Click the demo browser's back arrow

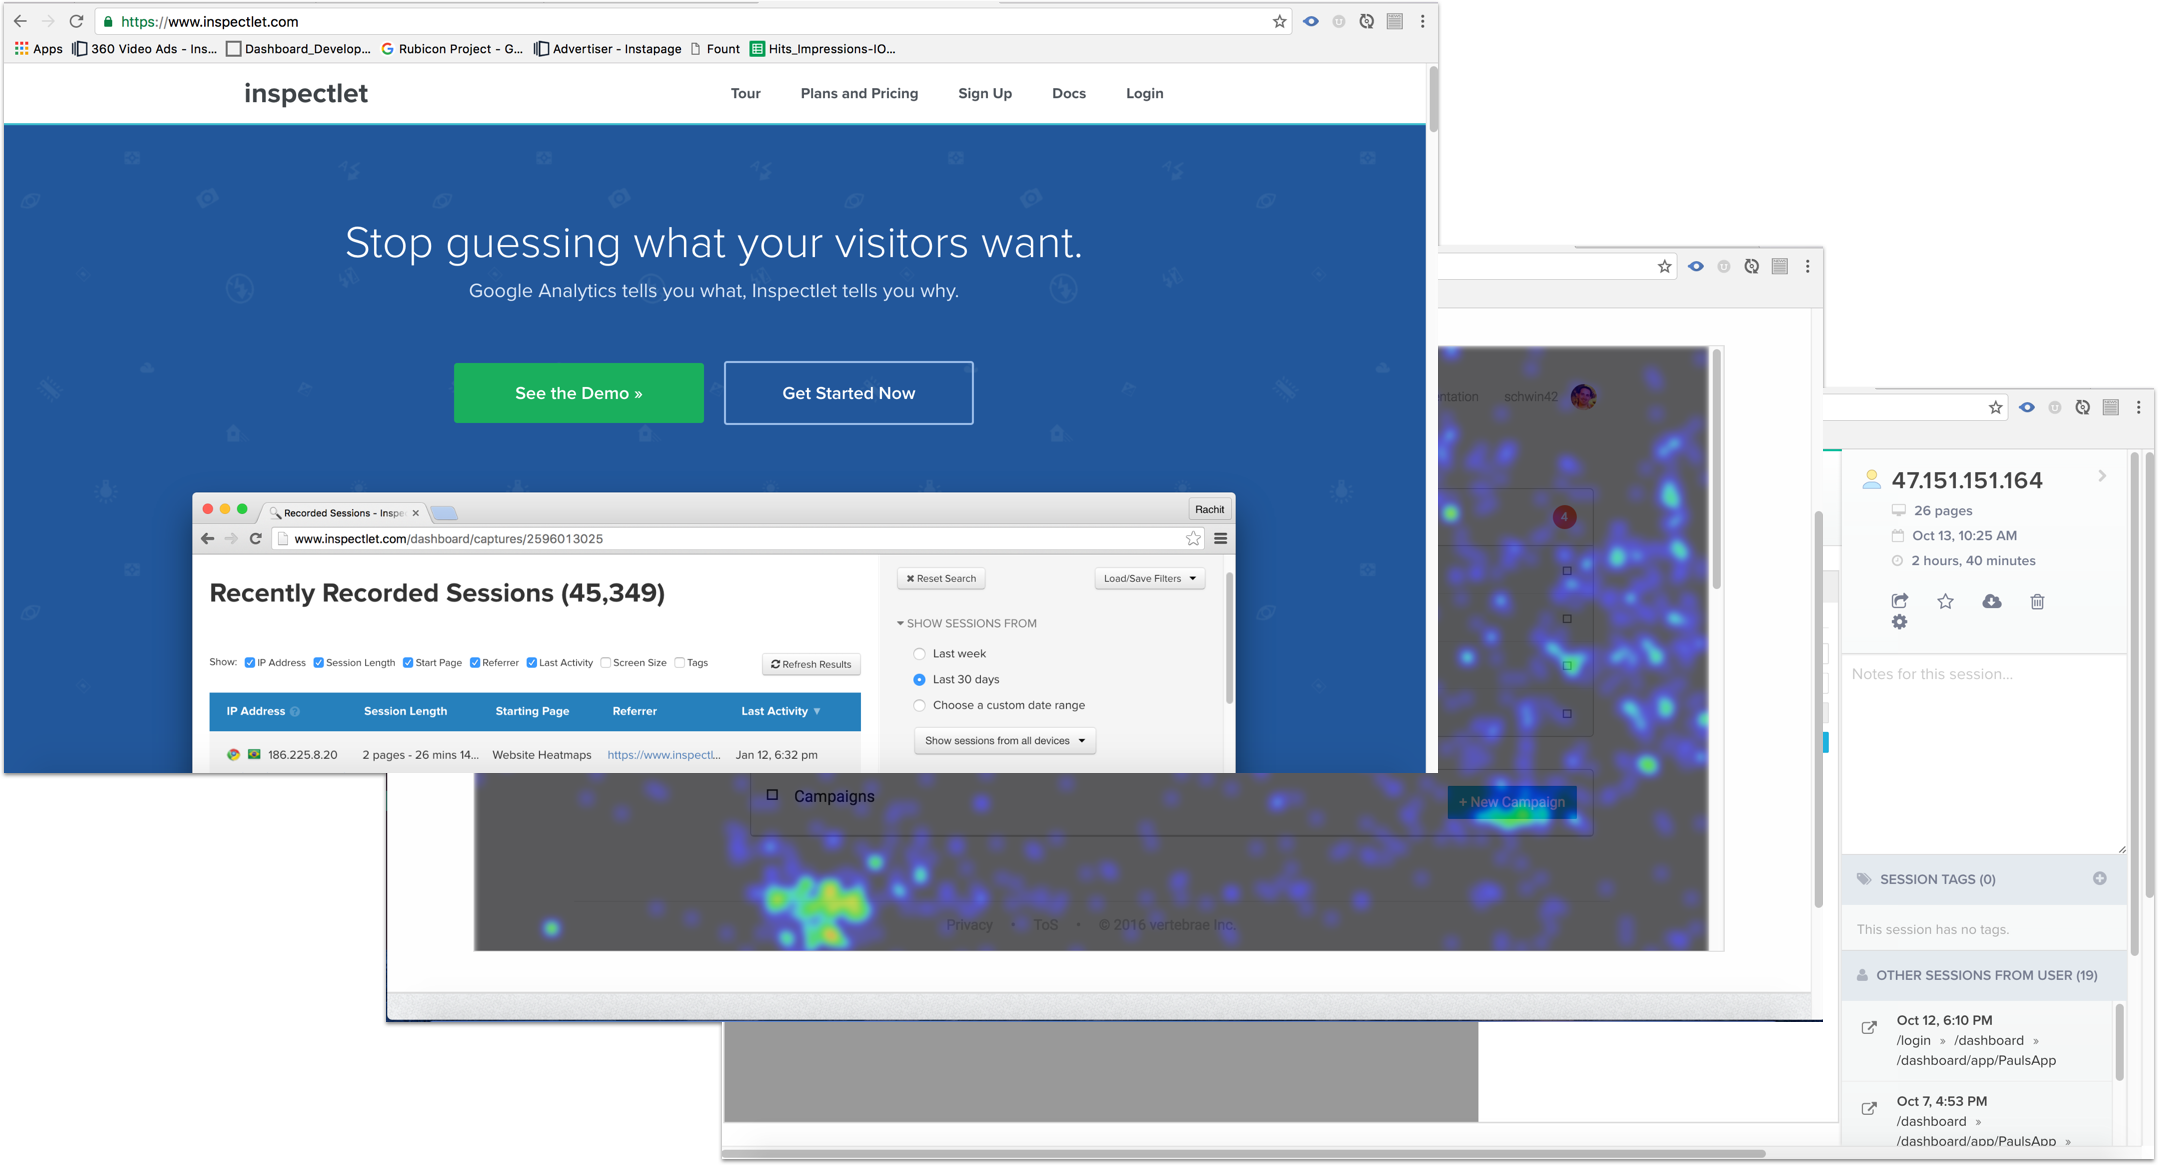(x=207, y=539)
